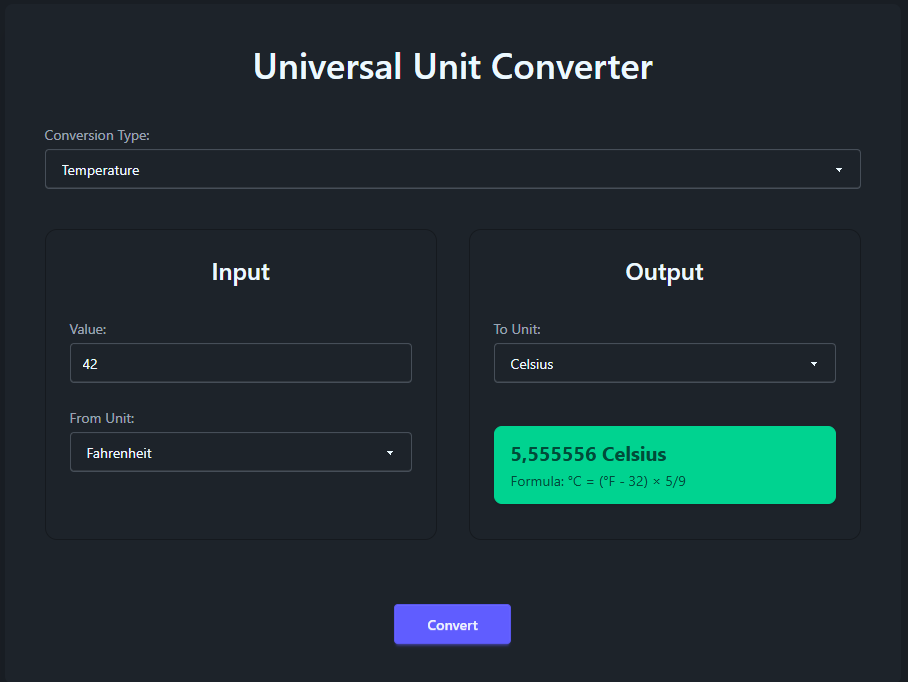
Task: Select the Temperature option text
Action: [100, 169]
